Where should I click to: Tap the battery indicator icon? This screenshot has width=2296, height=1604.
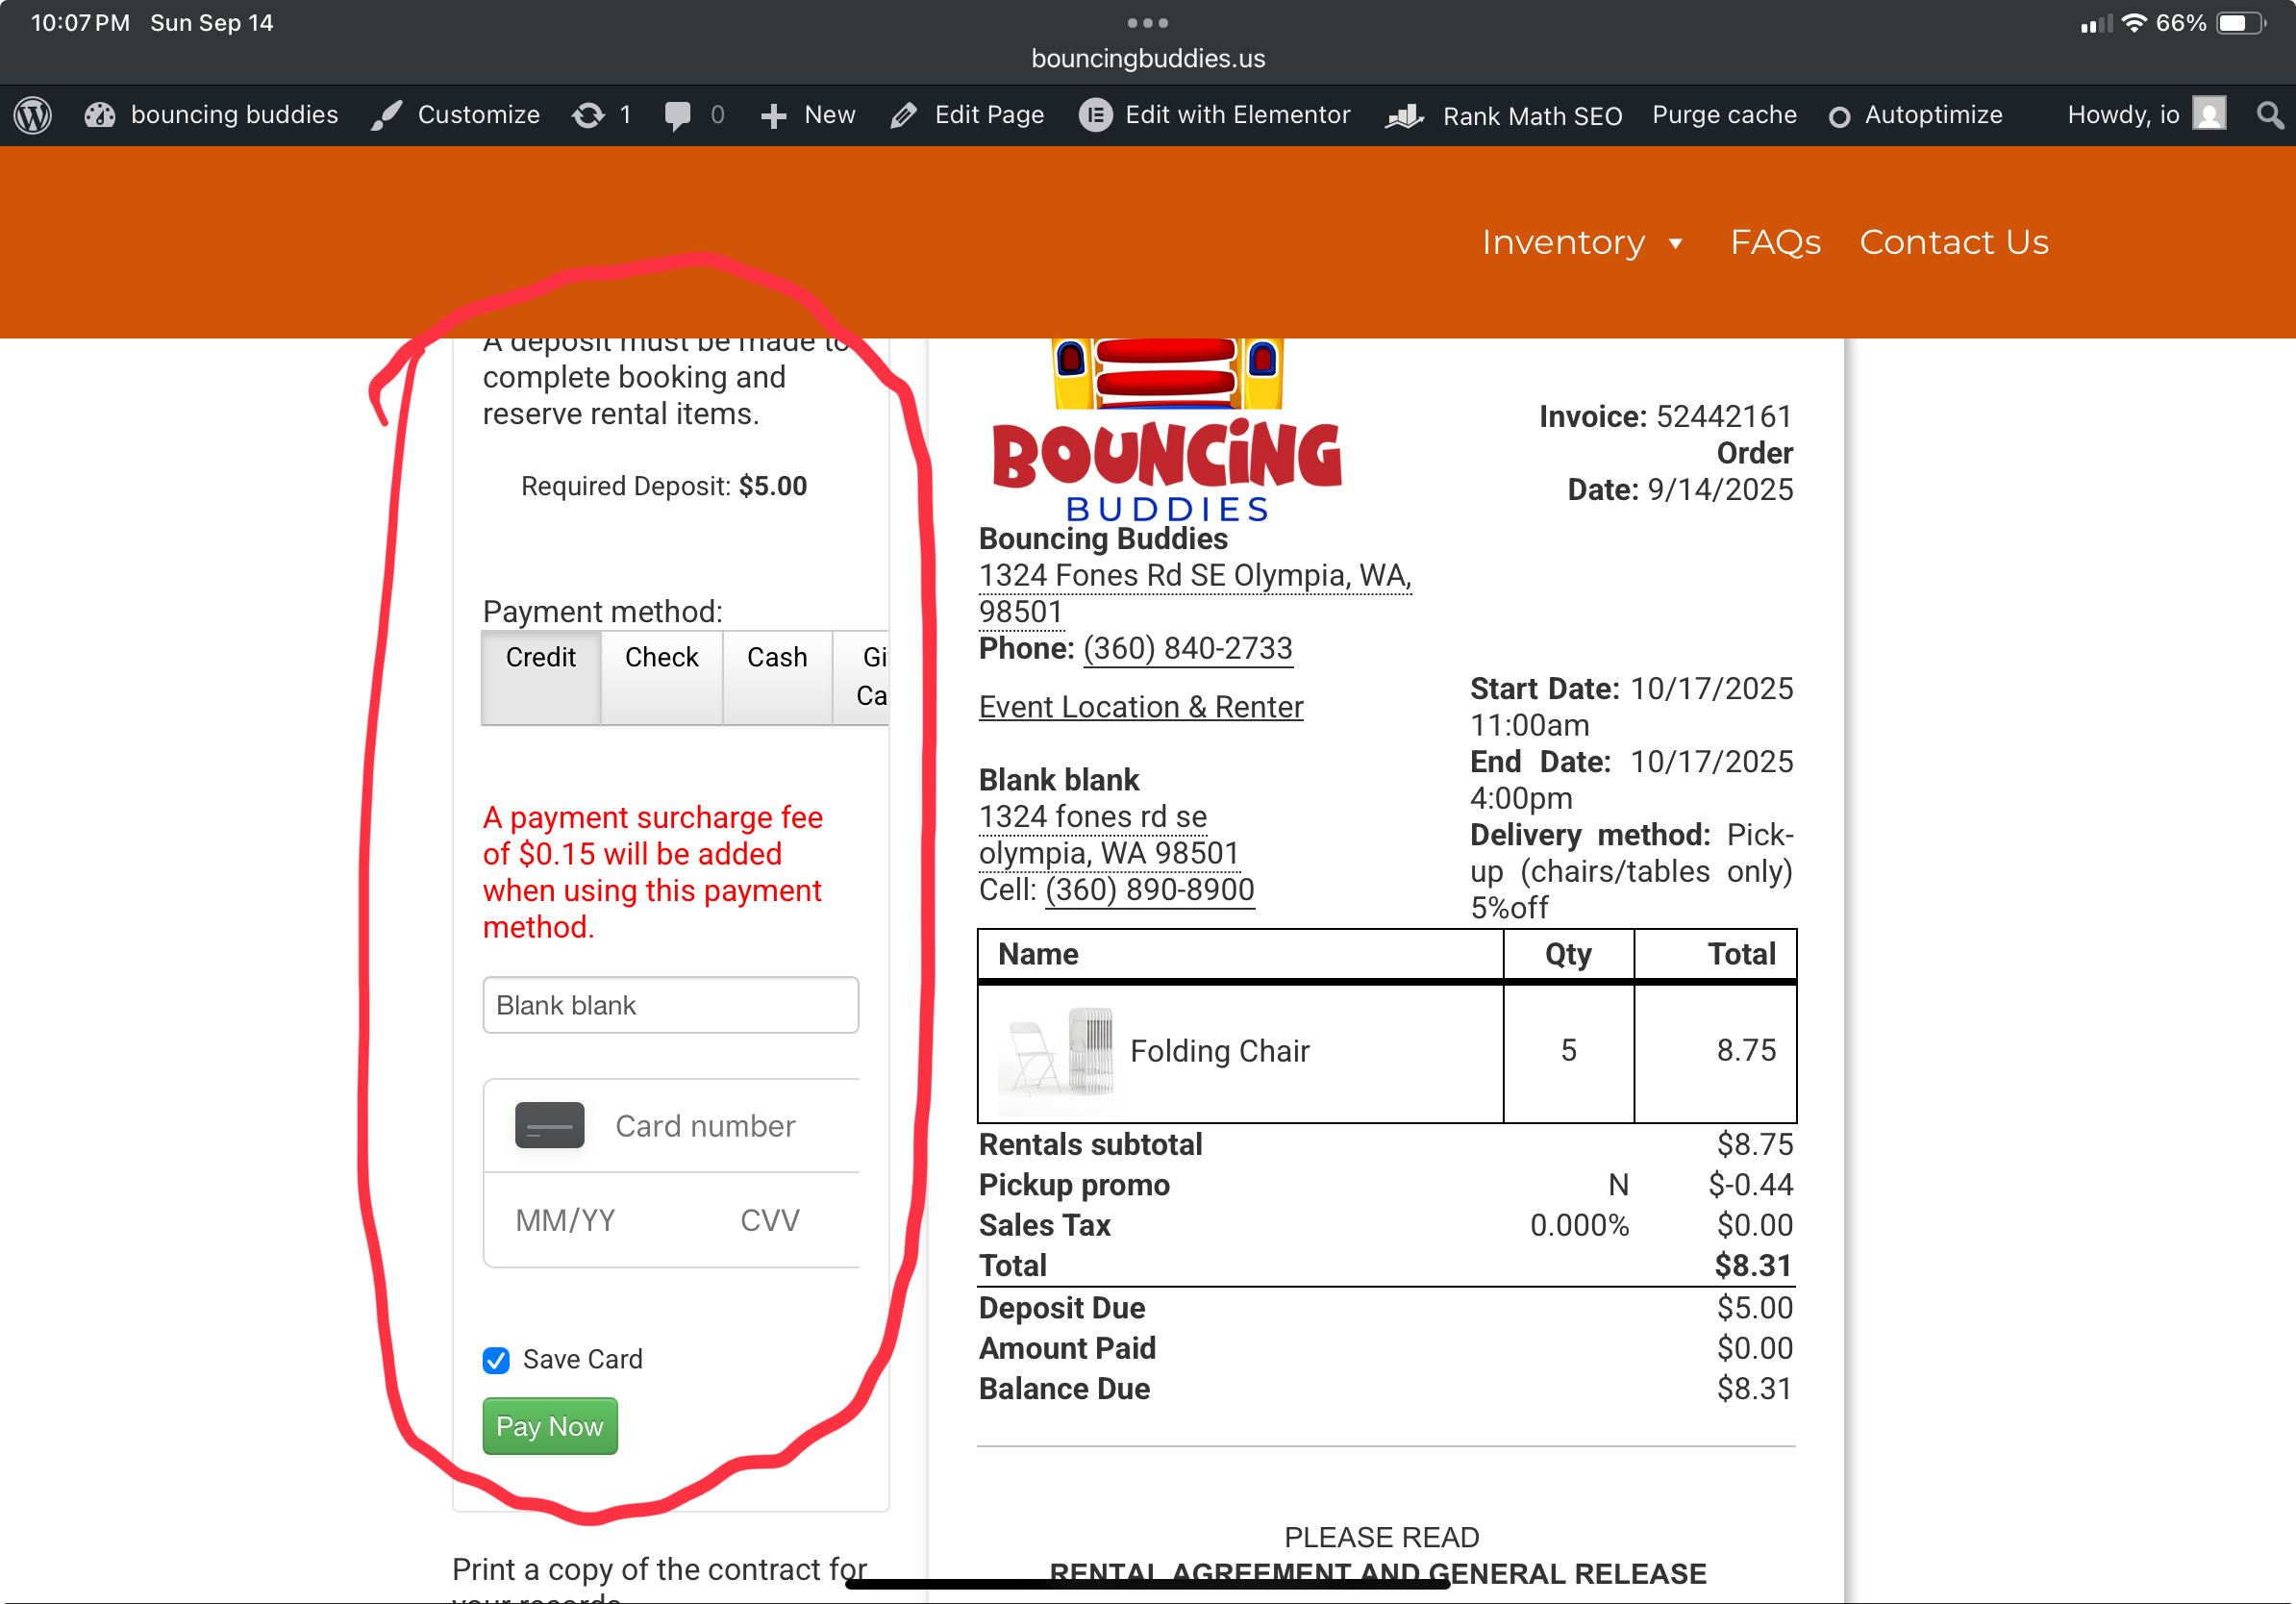(x=2241, y=22)
